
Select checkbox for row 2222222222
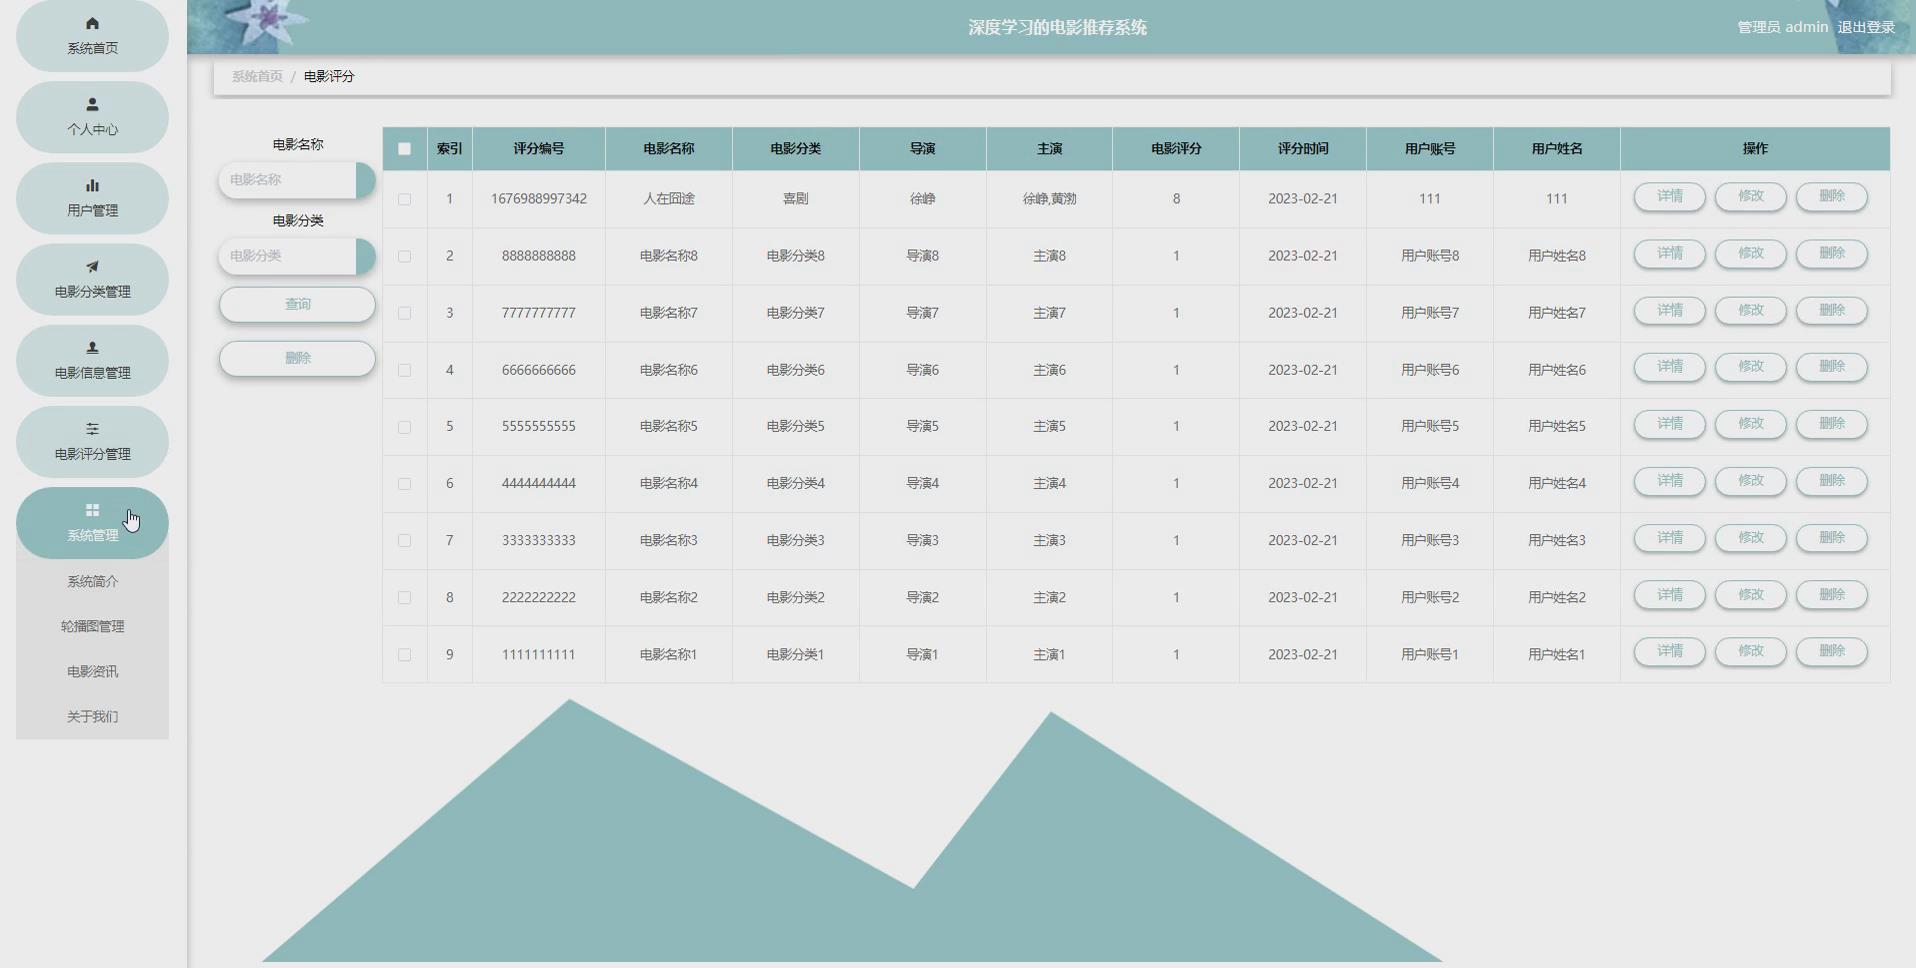pos(404,598)
